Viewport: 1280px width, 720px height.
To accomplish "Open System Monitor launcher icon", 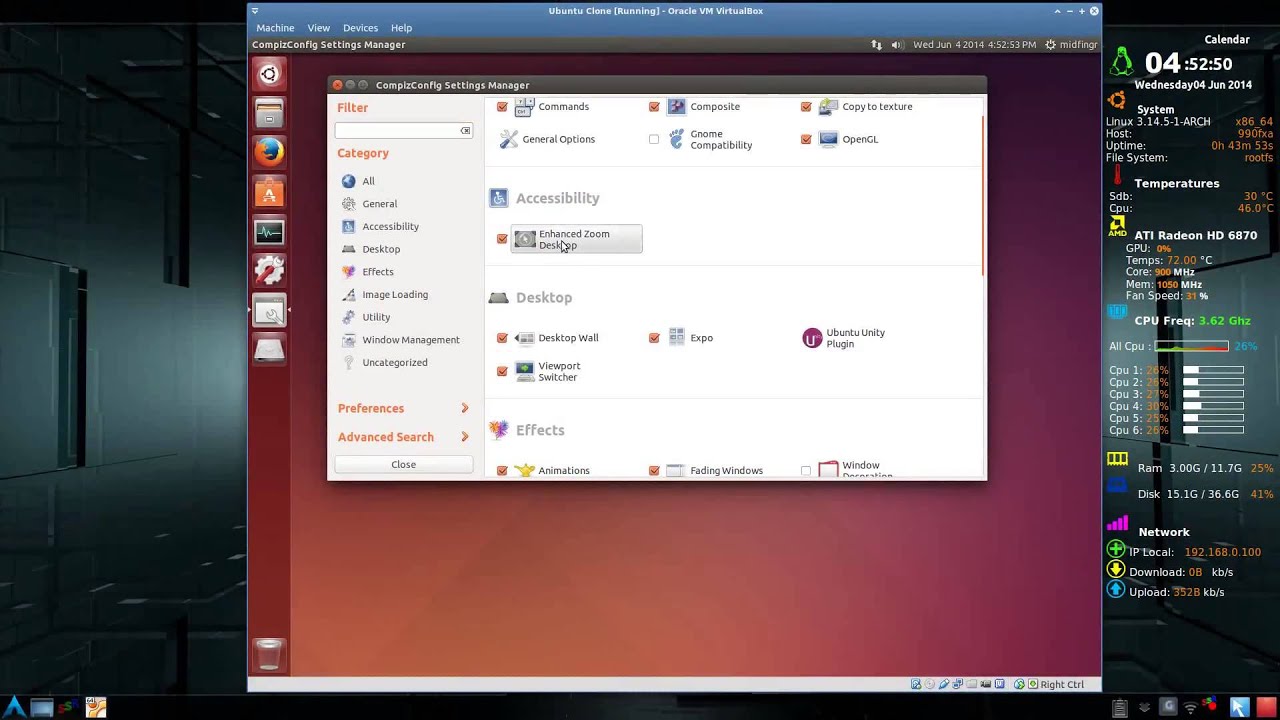I will click(269, 232).
